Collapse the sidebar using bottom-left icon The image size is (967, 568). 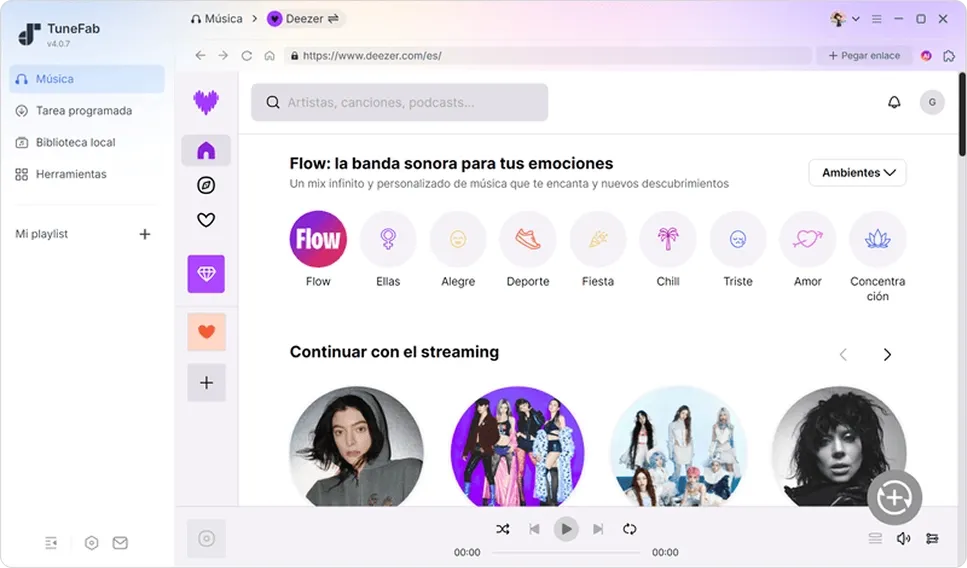coord(51,543)
